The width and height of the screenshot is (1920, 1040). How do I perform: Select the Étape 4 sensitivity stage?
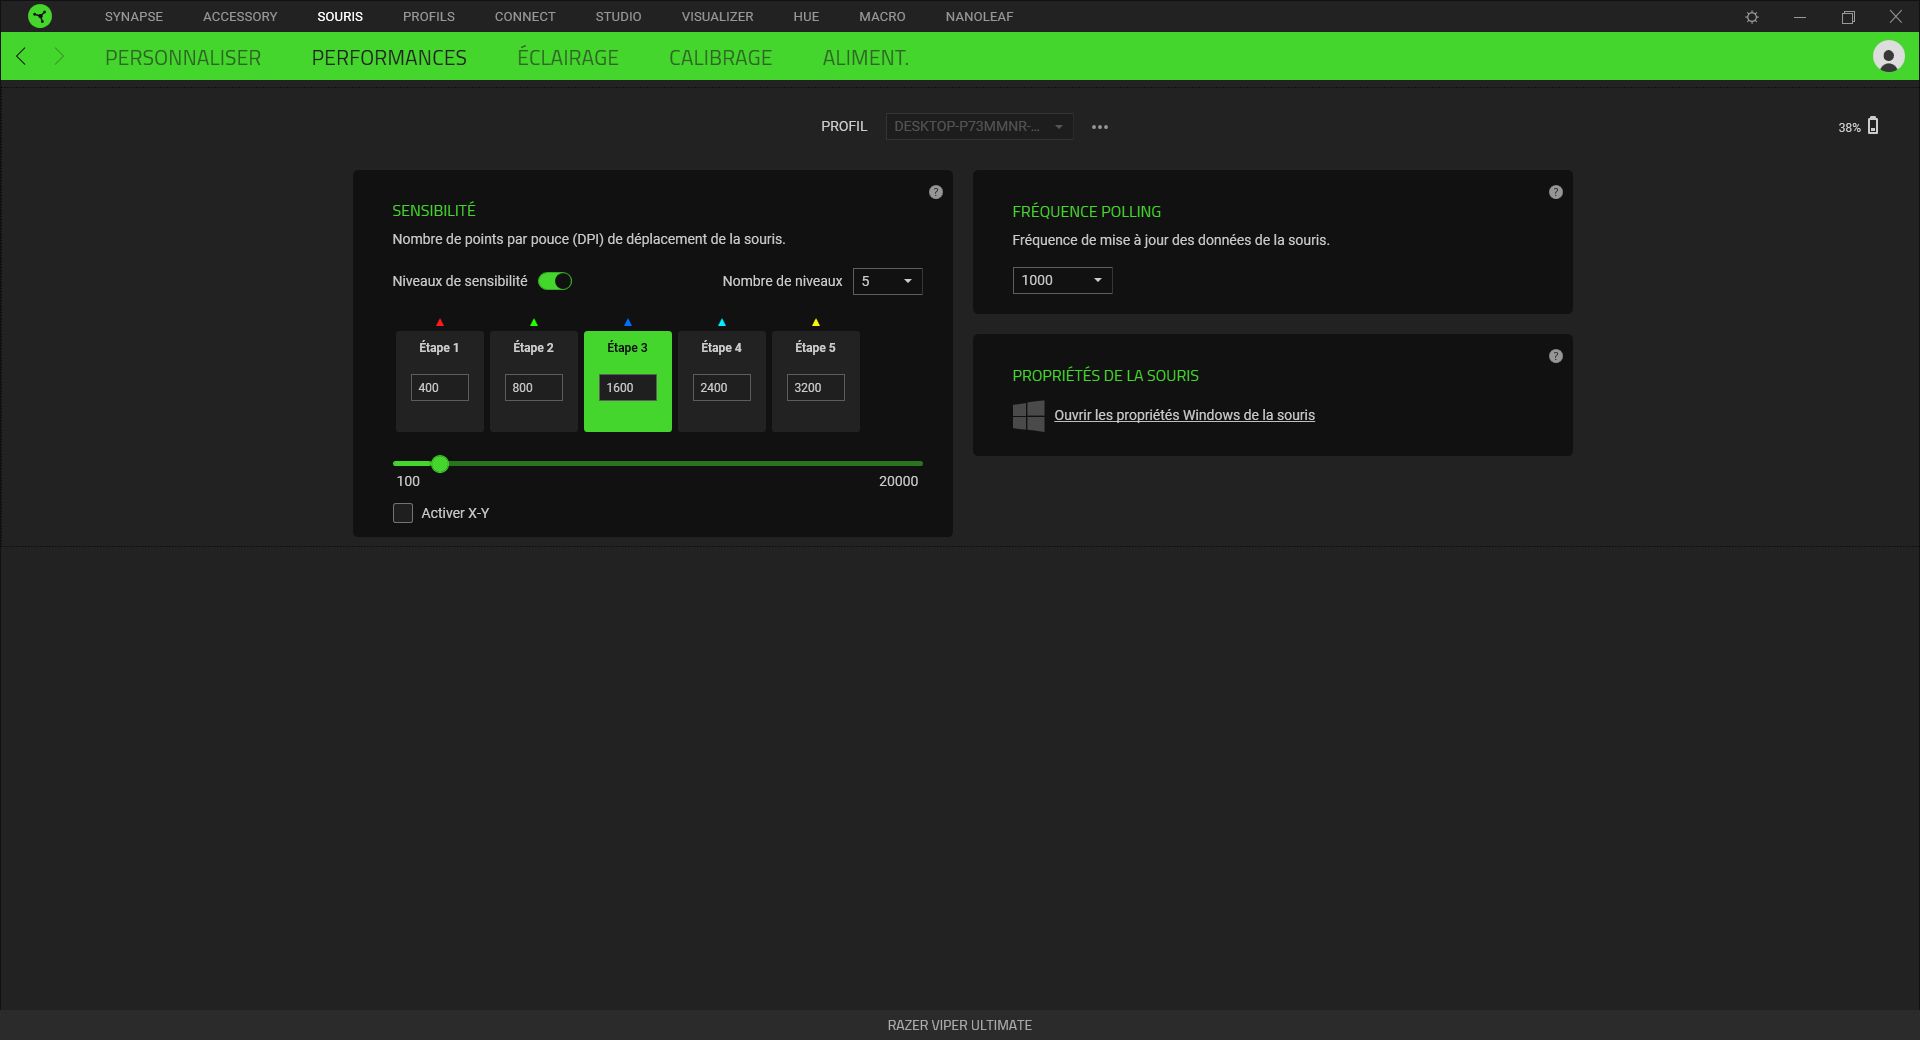pos(722,381)
